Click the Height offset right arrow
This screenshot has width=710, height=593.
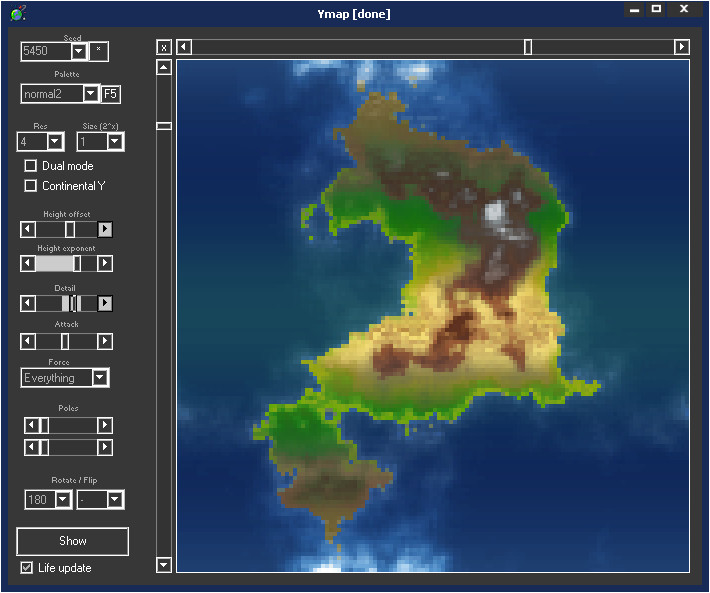(x=105, y=229)
